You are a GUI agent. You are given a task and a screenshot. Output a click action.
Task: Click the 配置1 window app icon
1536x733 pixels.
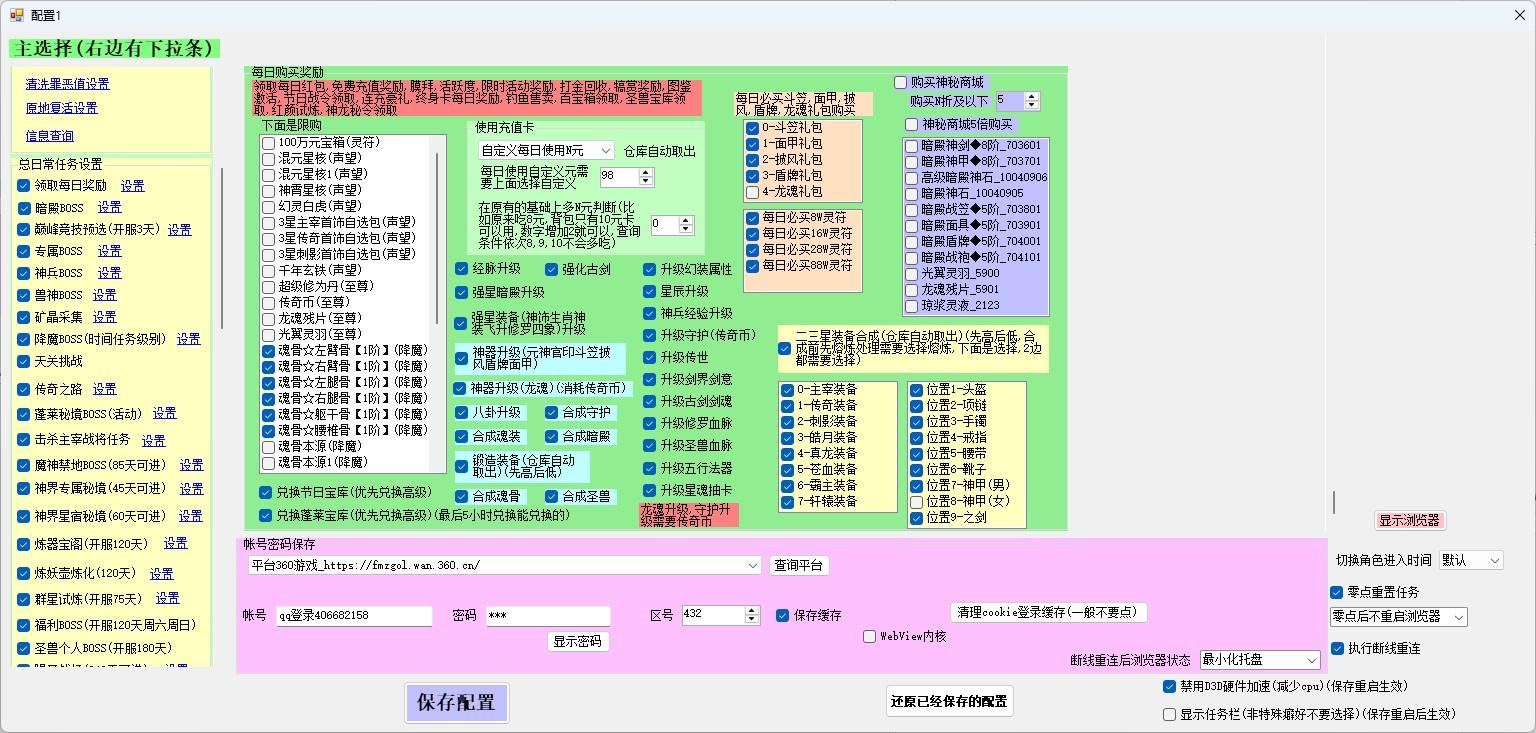16,15
